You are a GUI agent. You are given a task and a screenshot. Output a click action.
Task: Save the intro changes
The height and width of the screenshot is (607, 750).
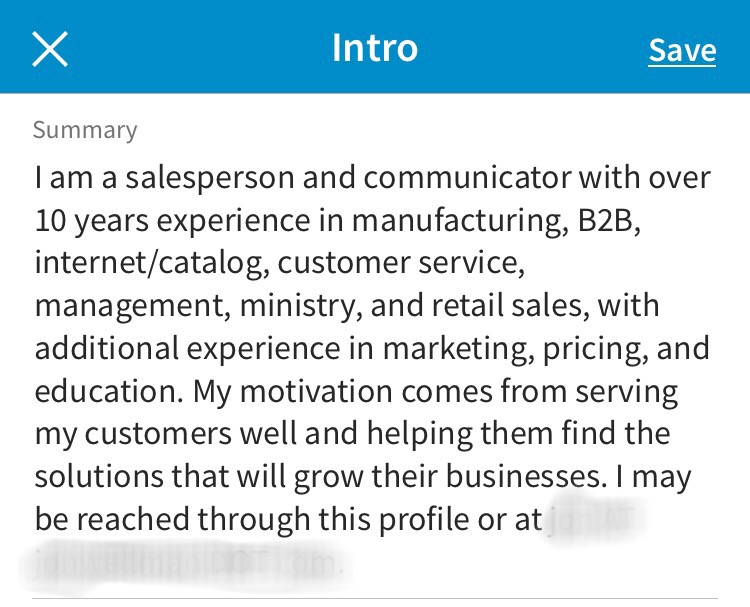coord(682,50)
